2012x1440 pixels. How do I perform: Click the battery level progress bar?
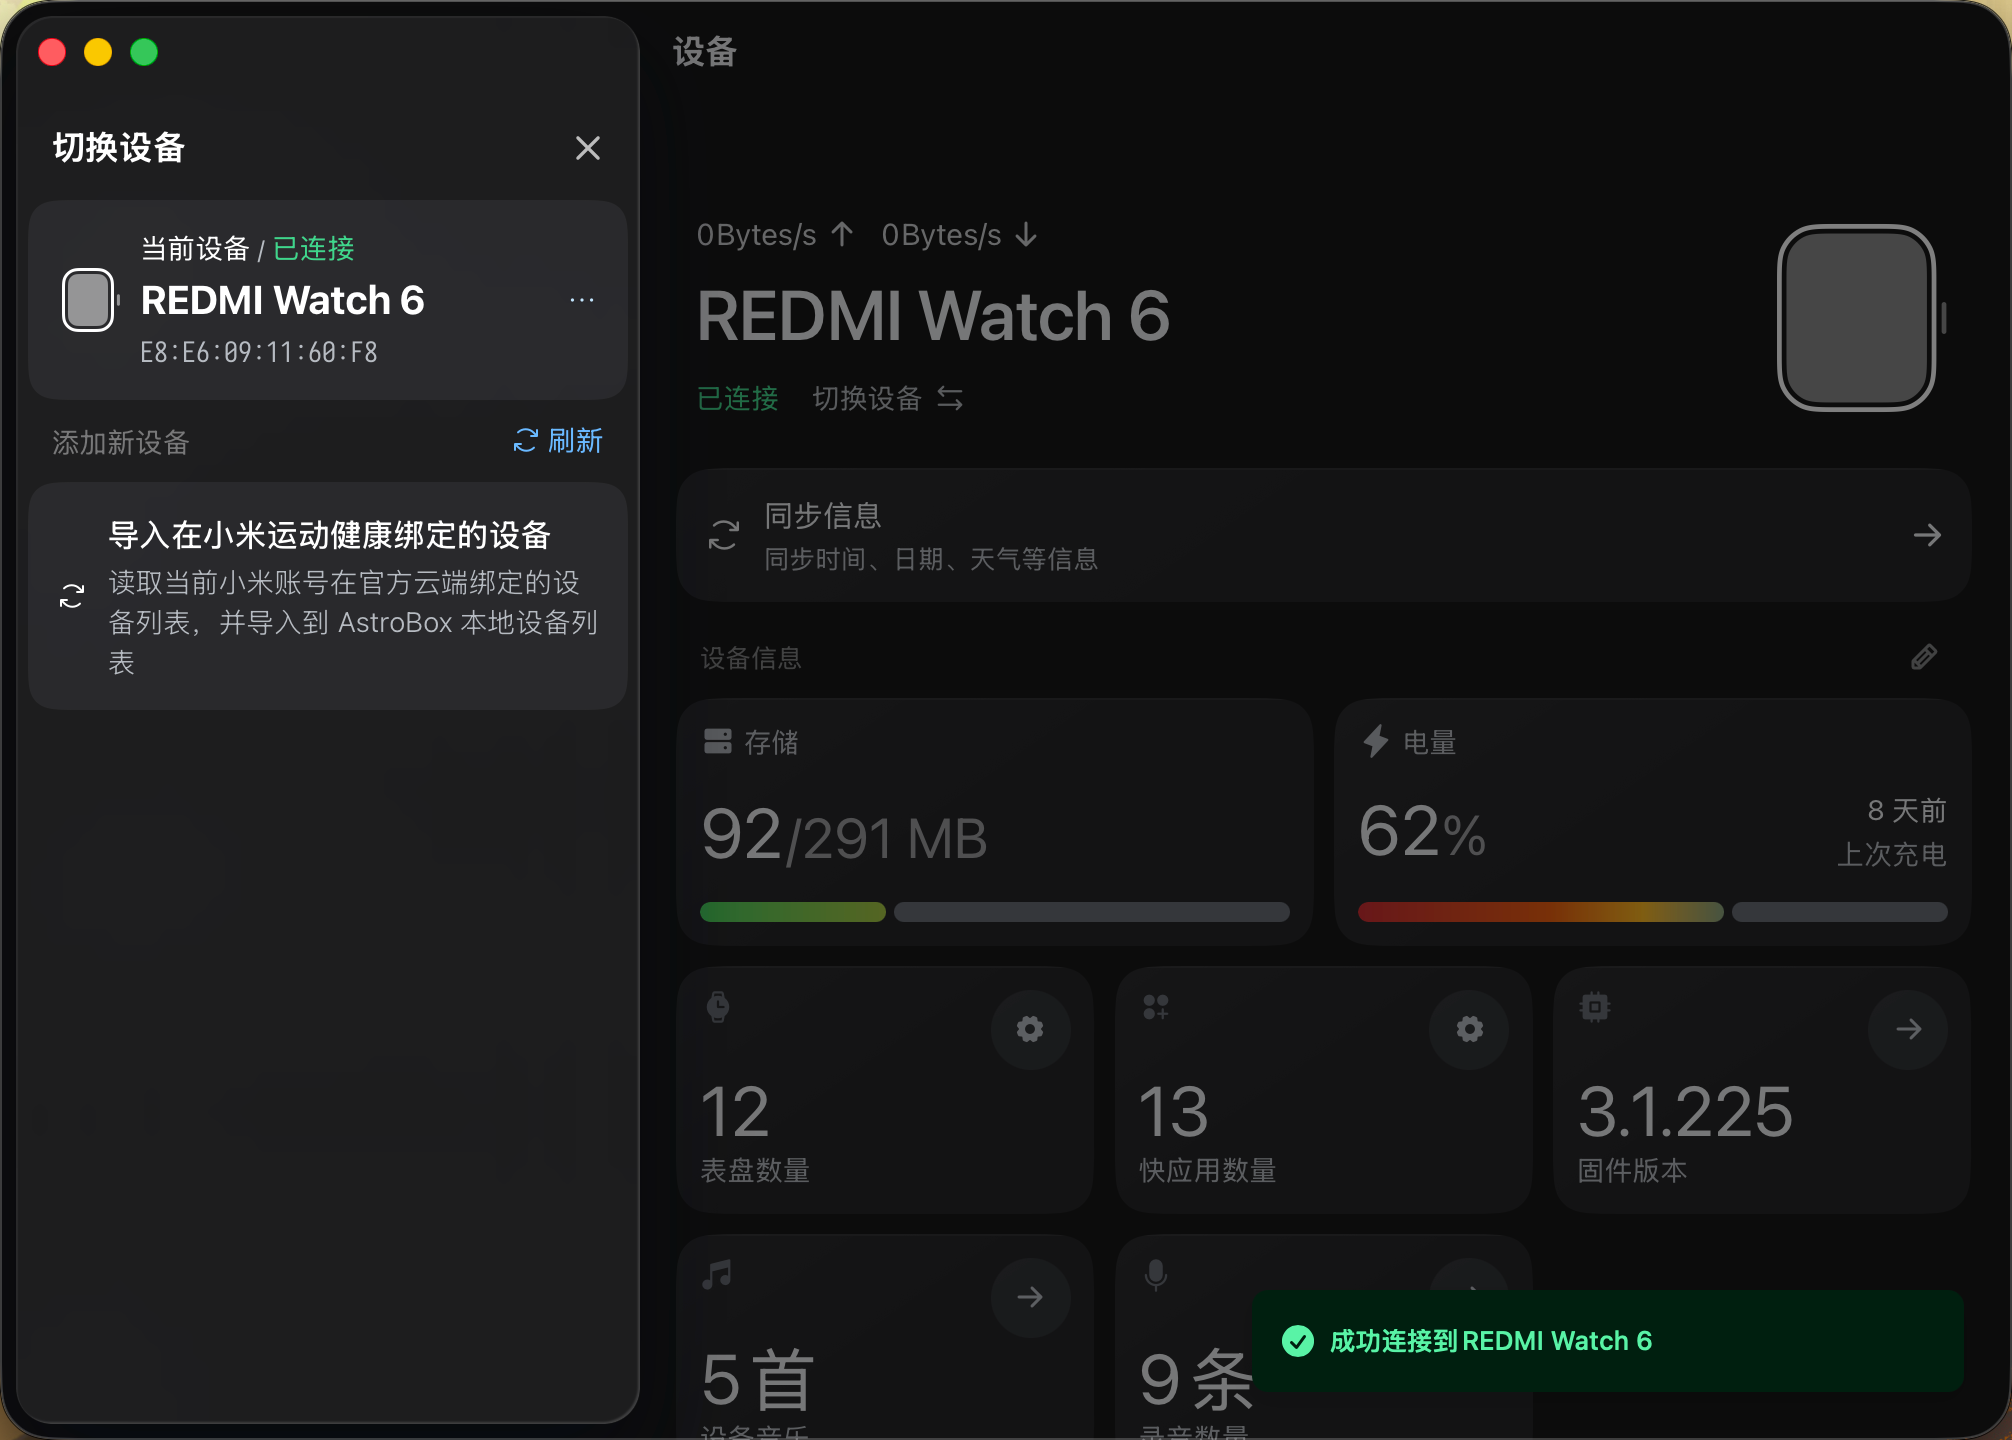(x=1653, y=912)
